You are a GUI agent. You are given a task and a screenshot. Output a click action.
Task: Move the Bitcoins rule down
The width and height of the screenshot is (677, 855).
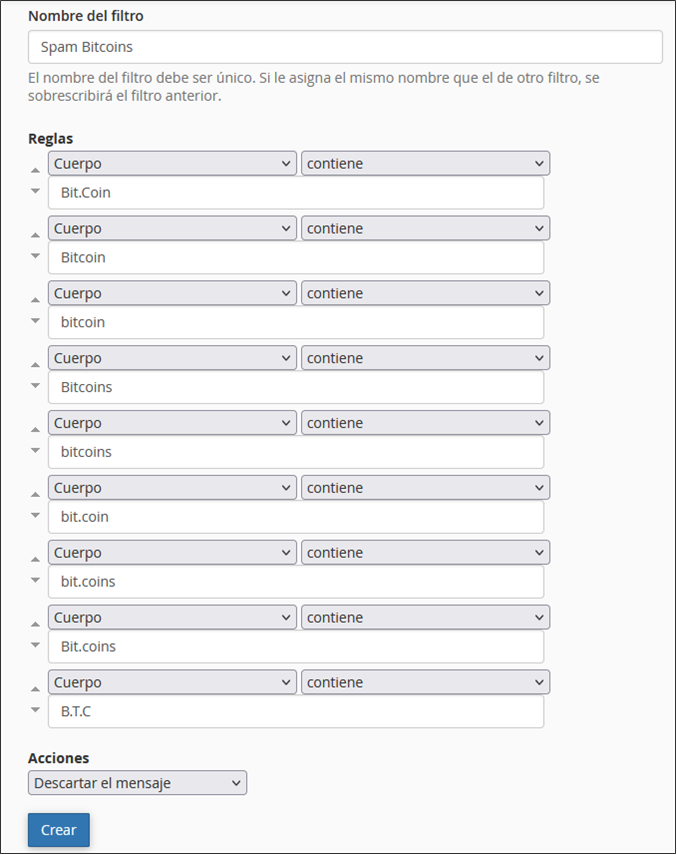(35, 386)
